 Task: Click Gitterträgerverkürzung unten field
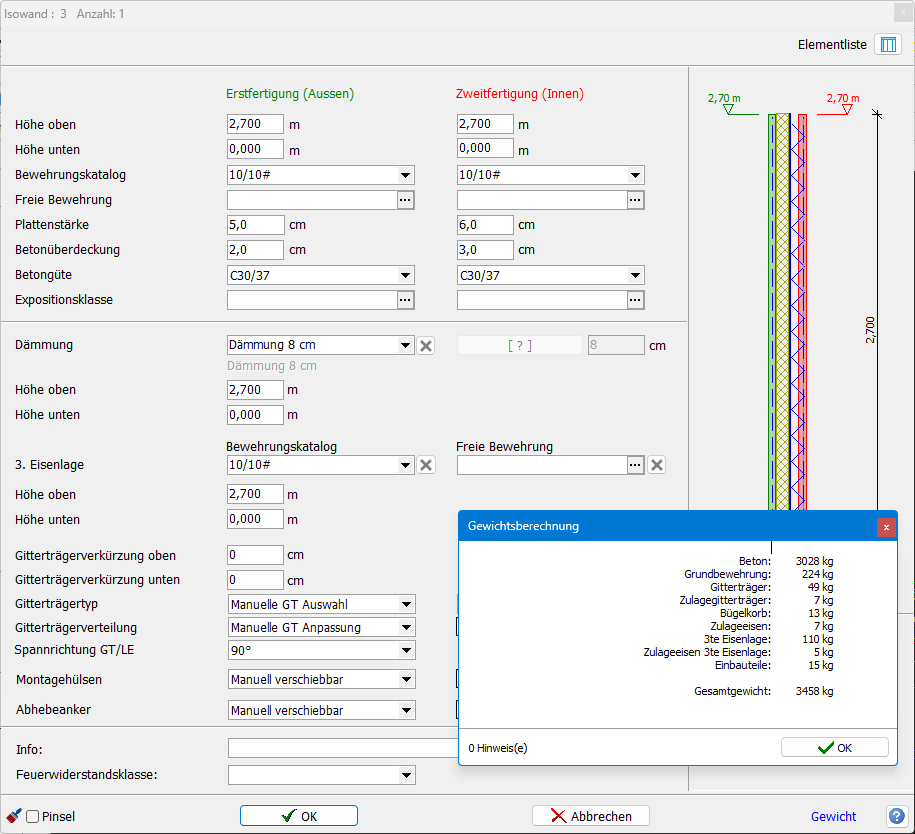(255, 580)
